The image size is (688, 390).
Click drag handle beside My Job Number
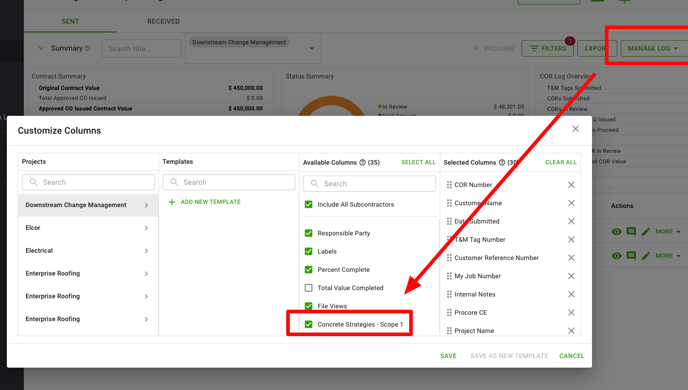[x=449, y=276]
